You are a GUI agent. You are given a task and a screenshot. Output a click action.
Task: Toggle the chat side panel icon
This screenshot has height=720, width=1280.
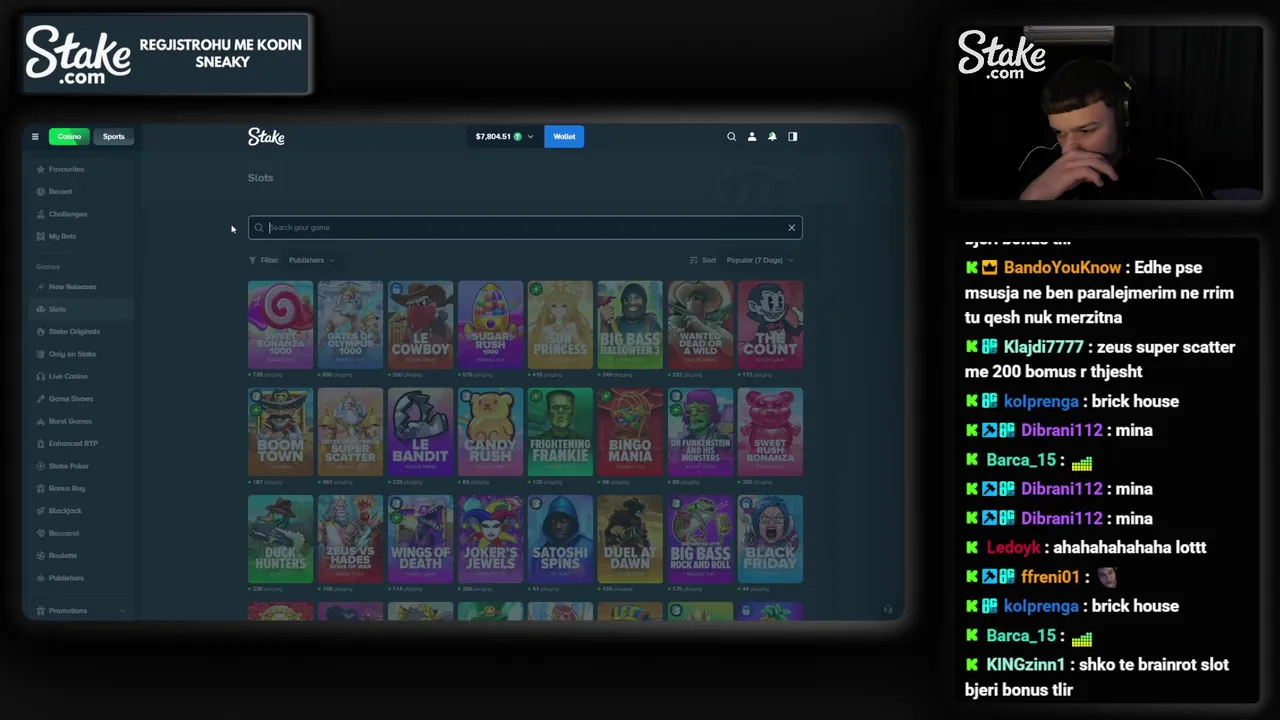(x=793, y=137)
